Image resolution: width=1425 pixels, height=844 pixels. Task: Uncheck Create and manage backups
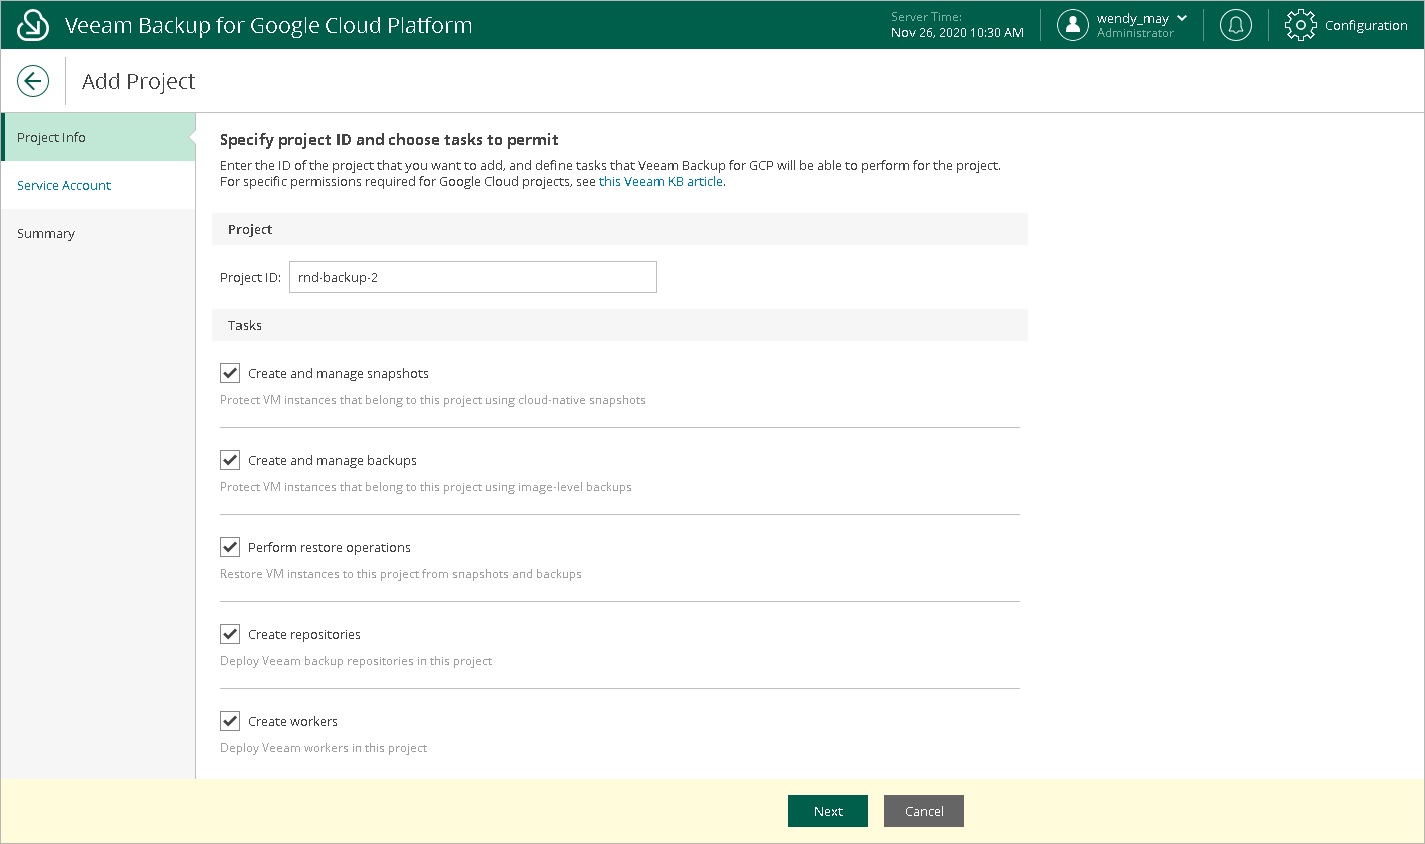click(230, 460)
